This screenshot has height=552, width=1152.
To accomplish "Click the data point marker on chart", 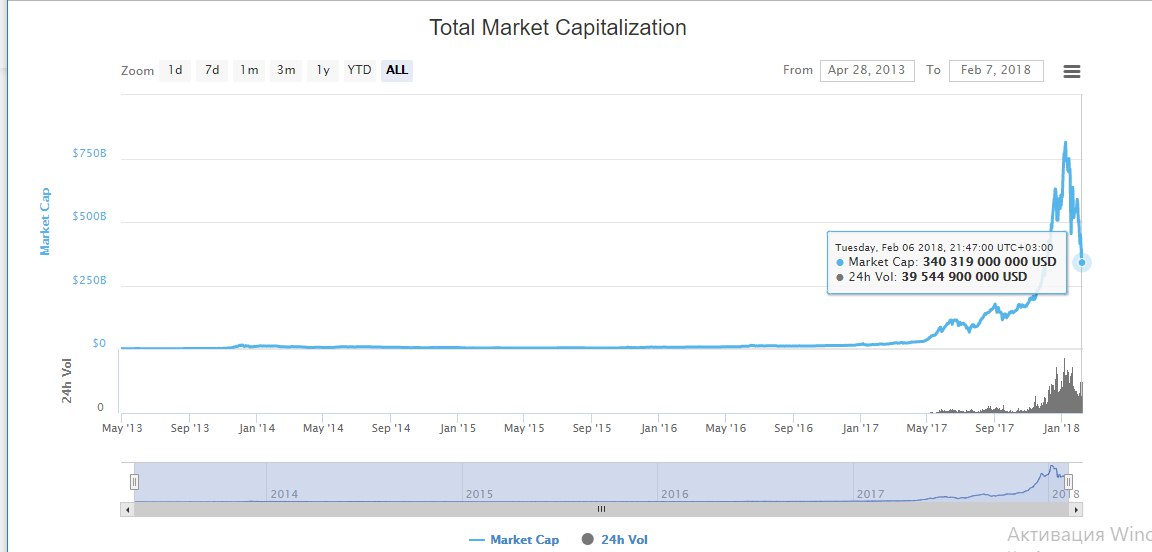I will point(1082,262).
